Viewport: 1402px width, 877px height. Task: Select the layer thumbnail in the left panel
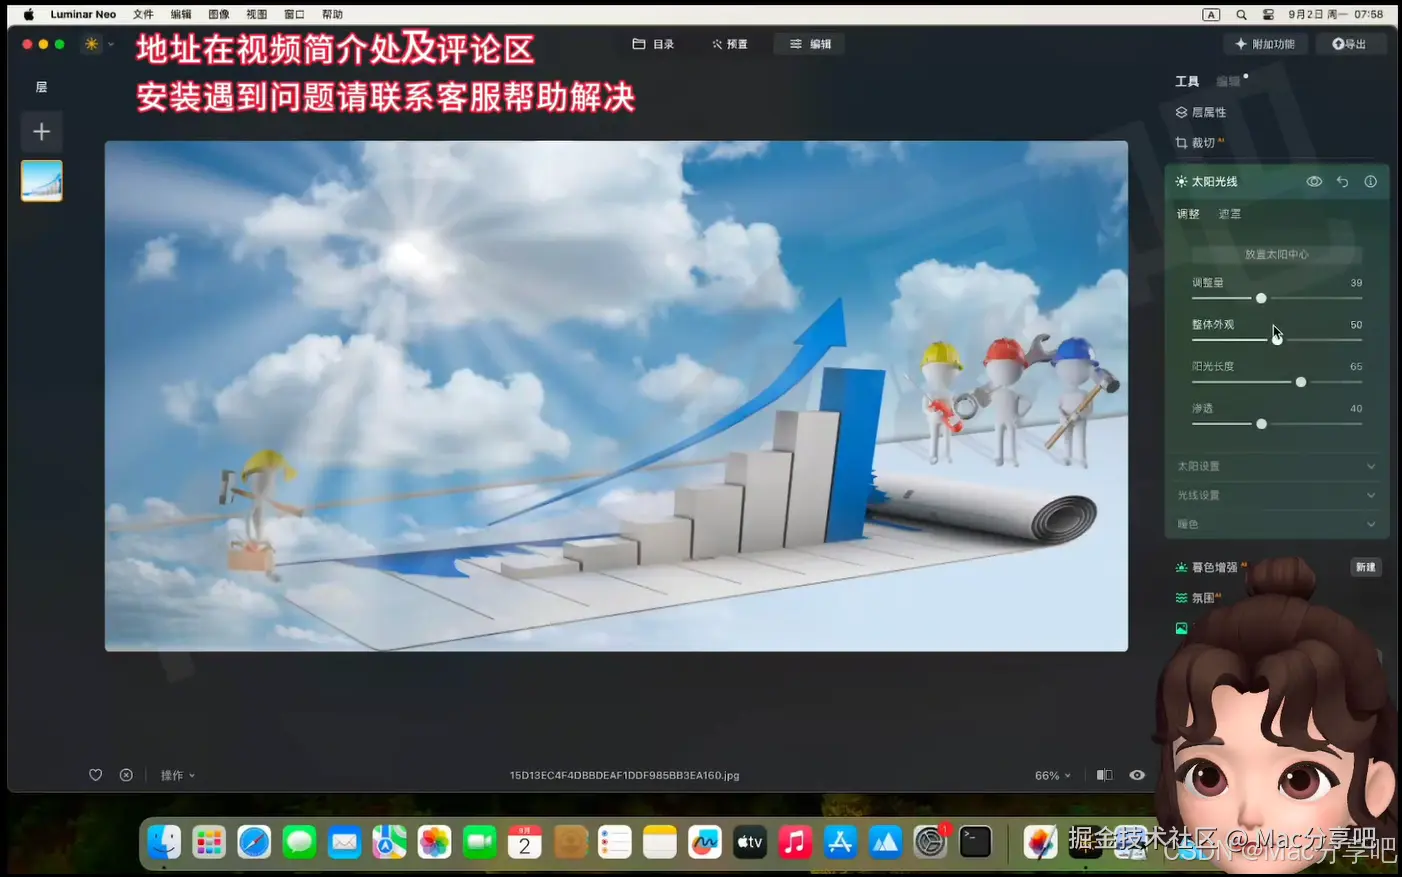pos(41,180)
